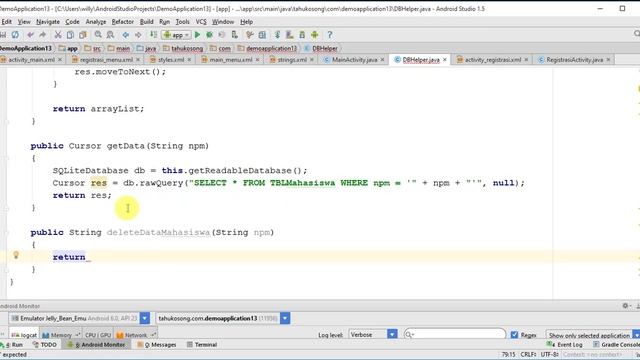Click the Synchronize refresh icon in toolbar
Image resolution: width=640 pixels, height=360 pixels.
pos(15,35)
